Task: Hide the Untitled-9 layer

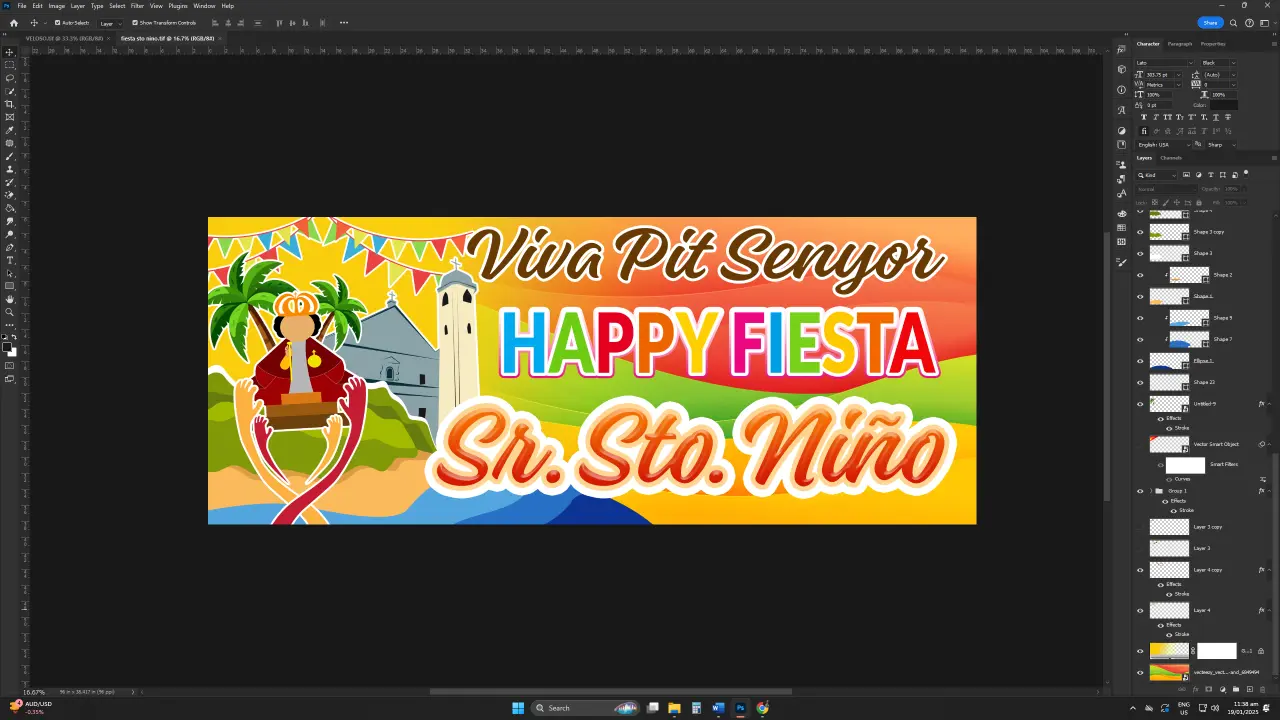Action: tap(1140, 404)
